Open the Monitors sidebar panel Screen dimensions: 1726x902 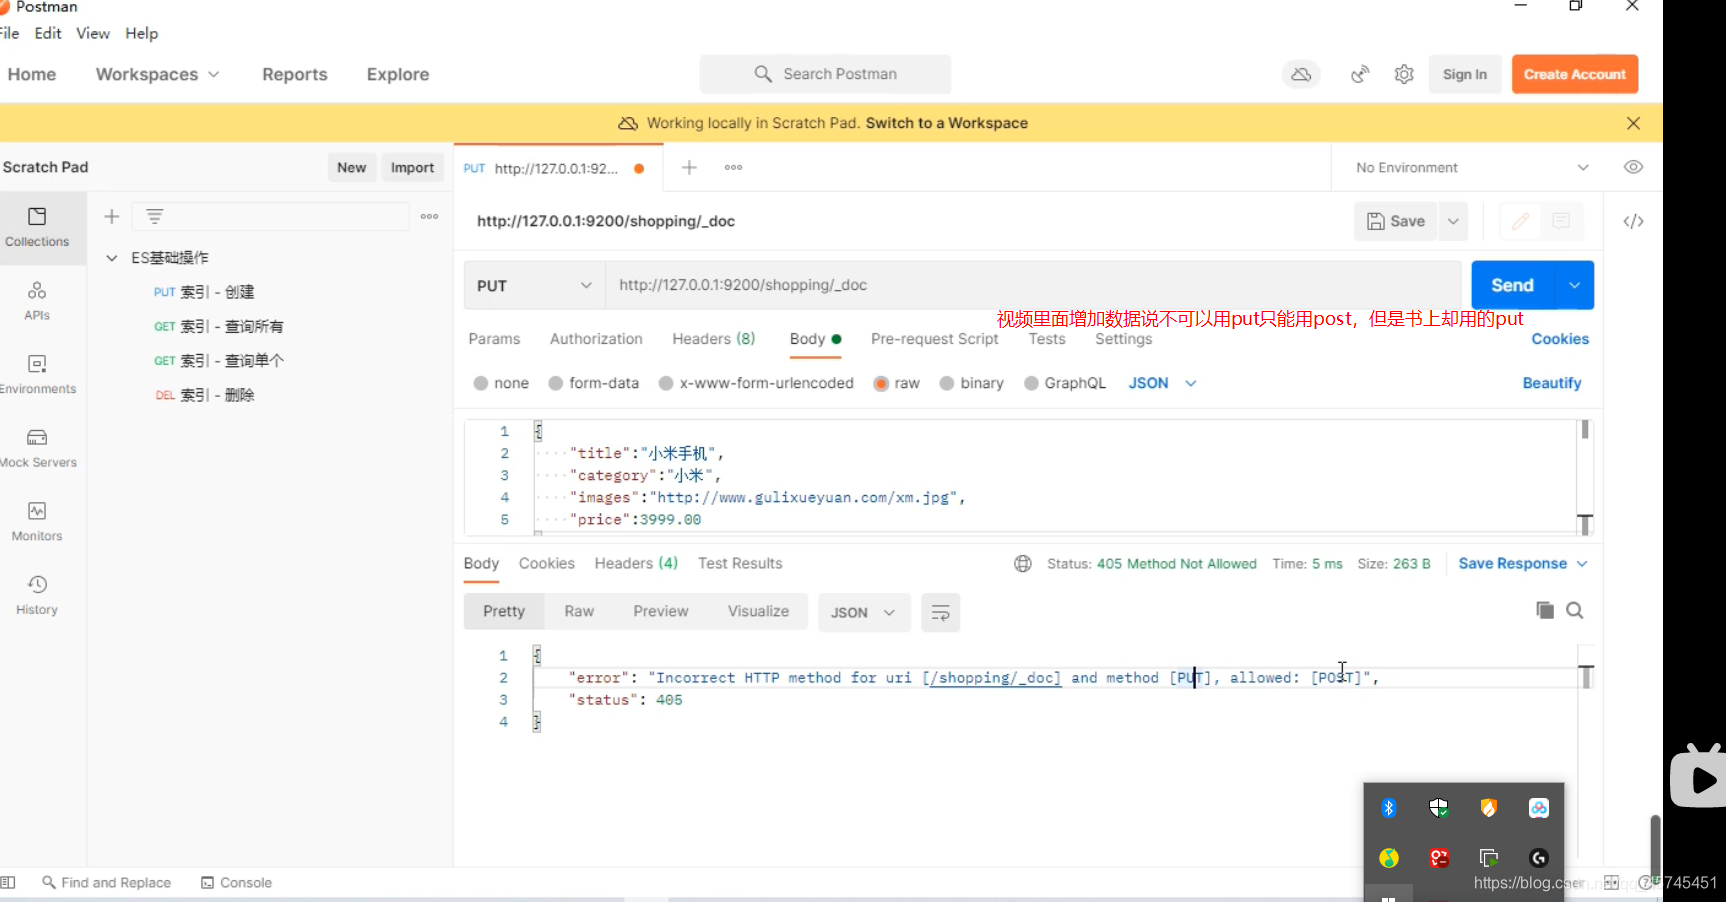pos(37,521)
